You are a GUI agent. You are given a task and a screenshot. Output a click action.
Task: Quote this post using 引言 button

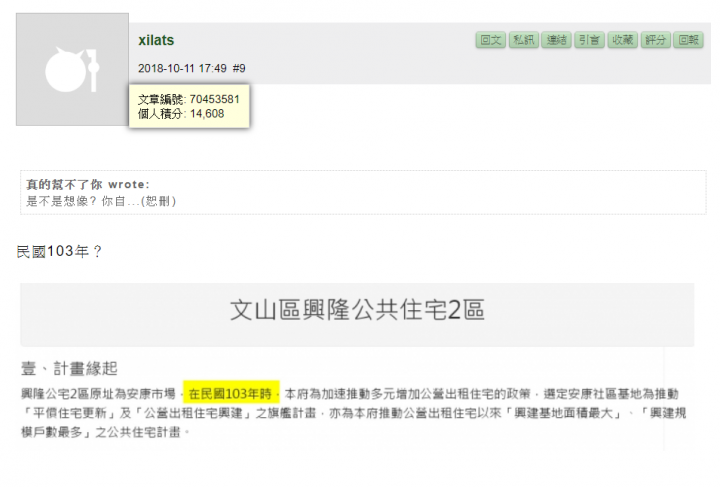coord(589,40)
